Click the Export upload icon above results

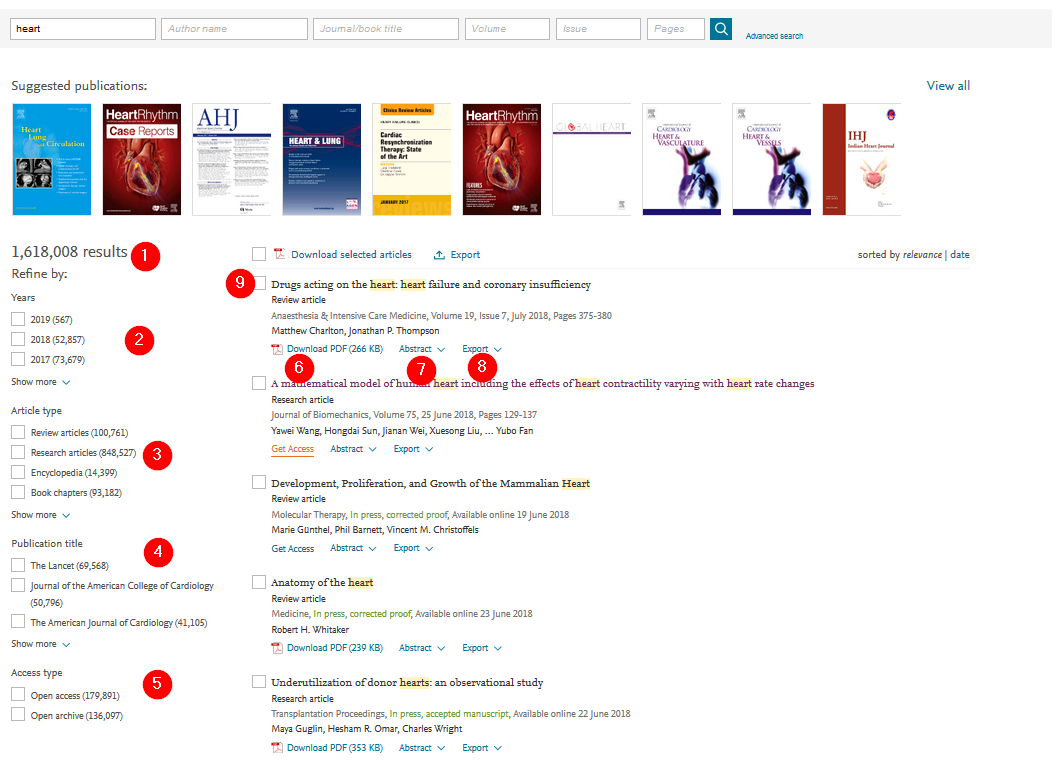(x=439, y=255)
